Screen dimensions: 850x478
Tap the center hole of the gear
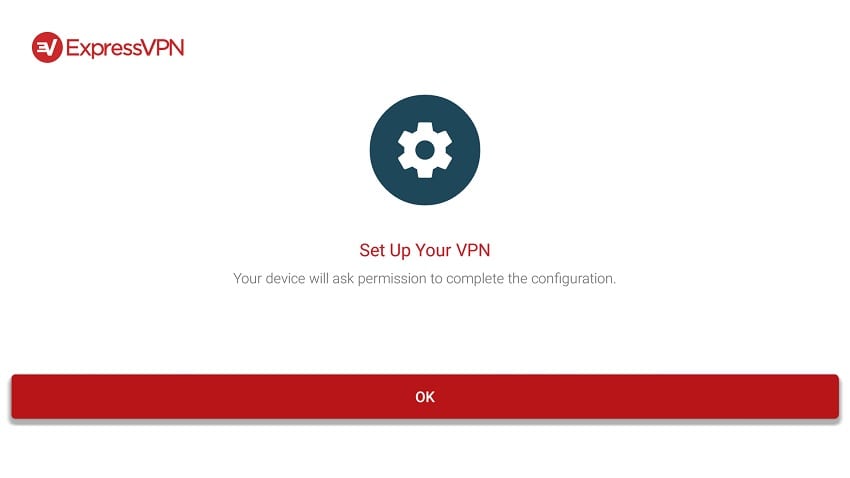click(x=425, y=150)
